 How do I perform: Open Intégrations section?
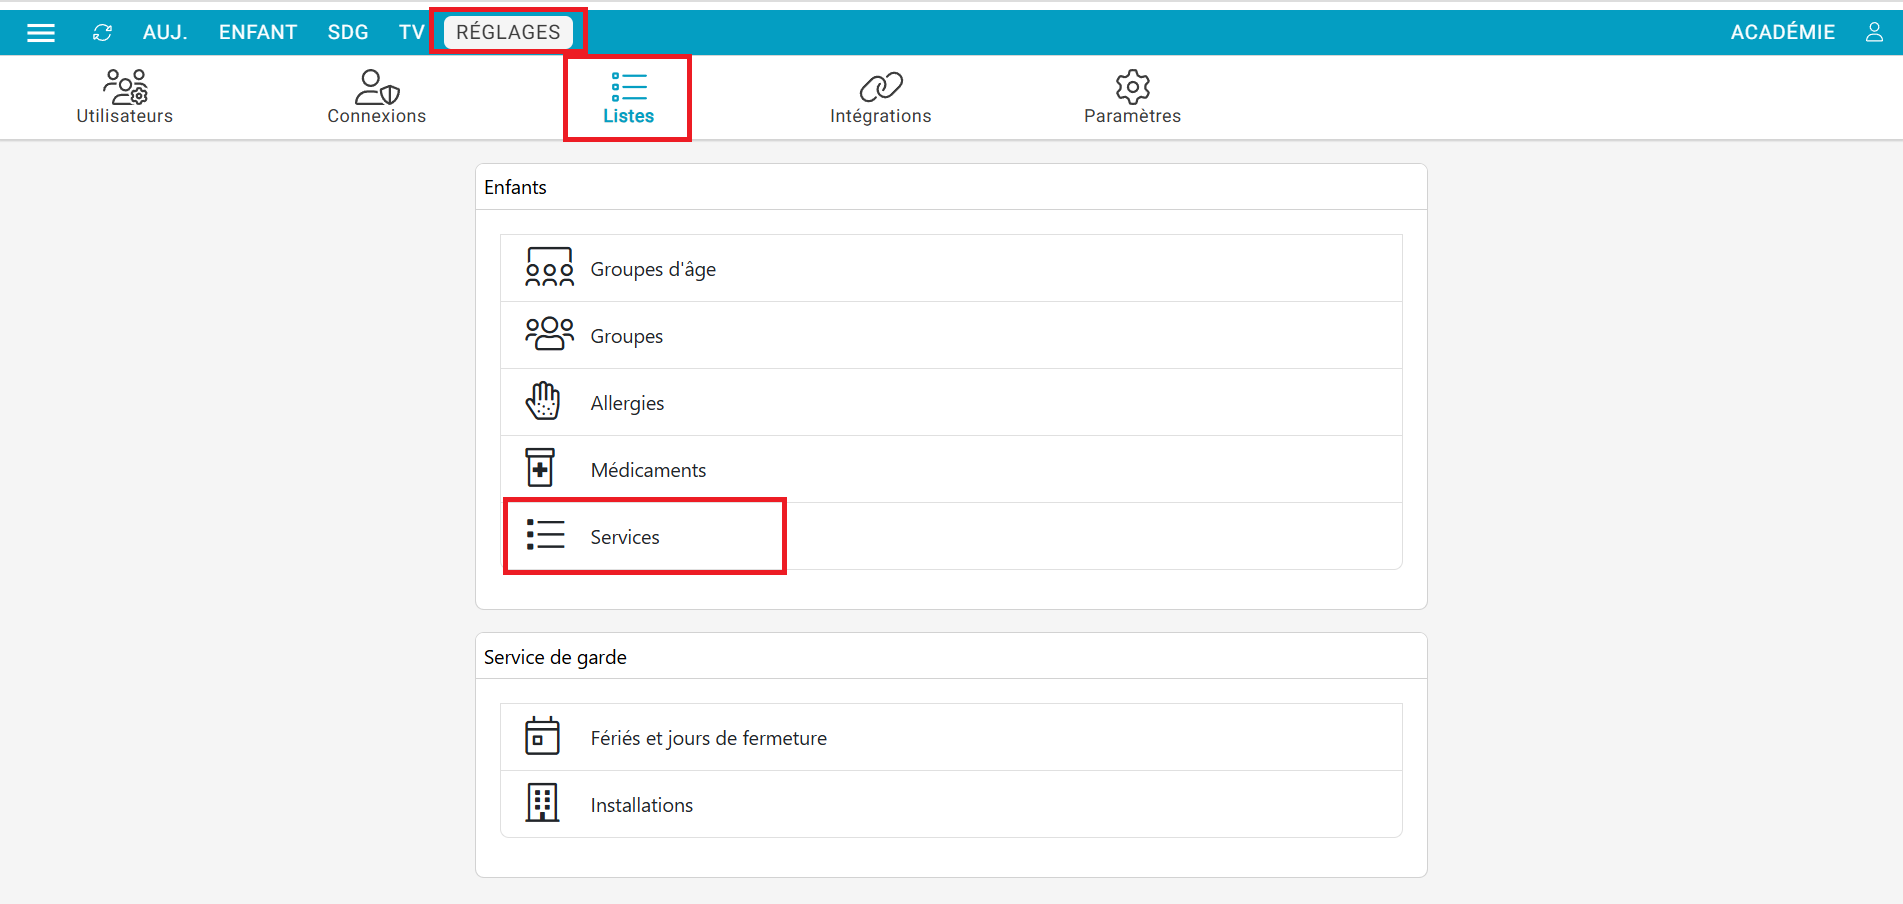(x=880, y=97)
